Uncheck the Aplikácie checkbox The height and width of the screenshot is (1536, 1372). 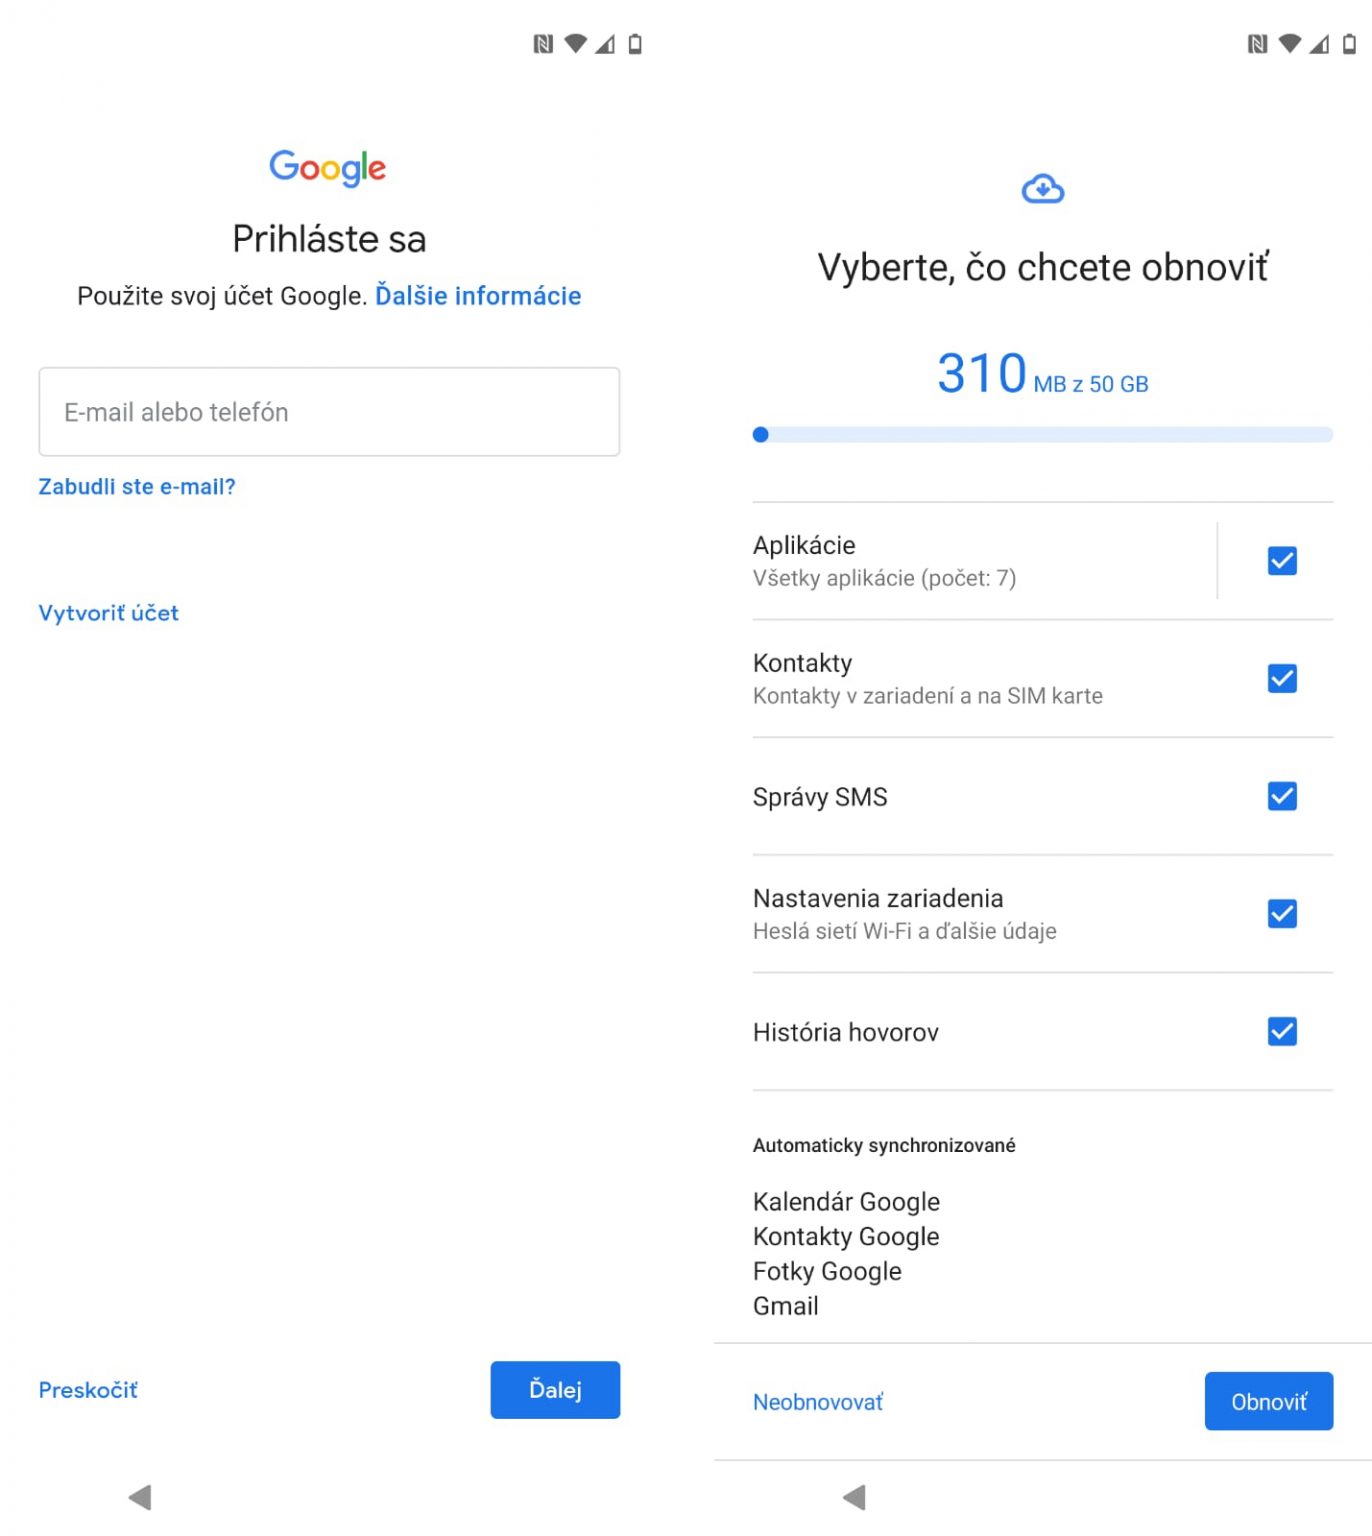1282,561
